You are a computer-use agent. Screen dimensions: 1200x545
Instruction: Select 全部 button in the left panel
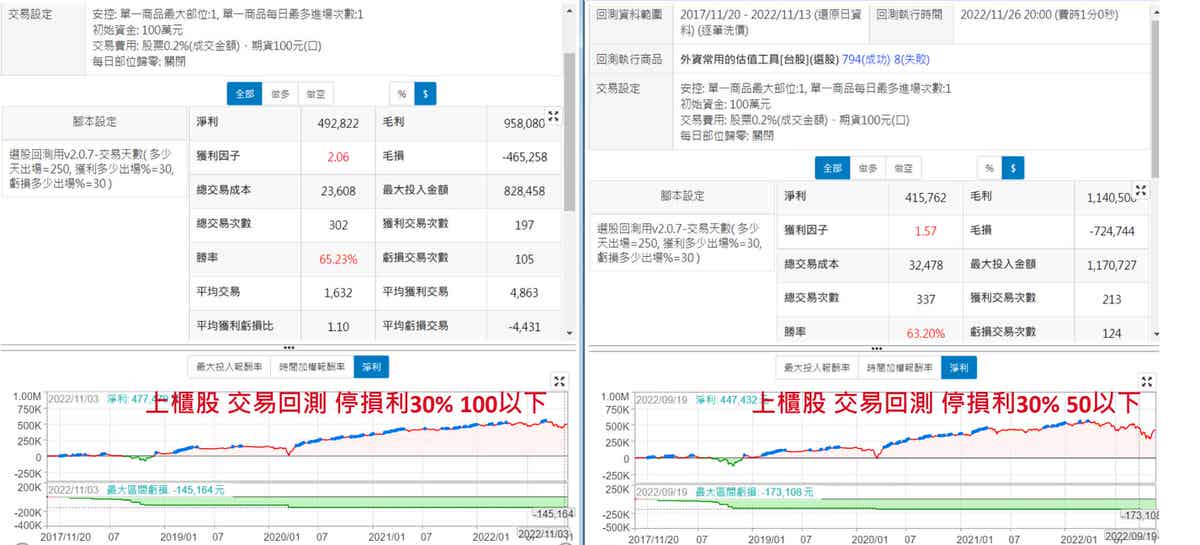click(x=244, y=93)
